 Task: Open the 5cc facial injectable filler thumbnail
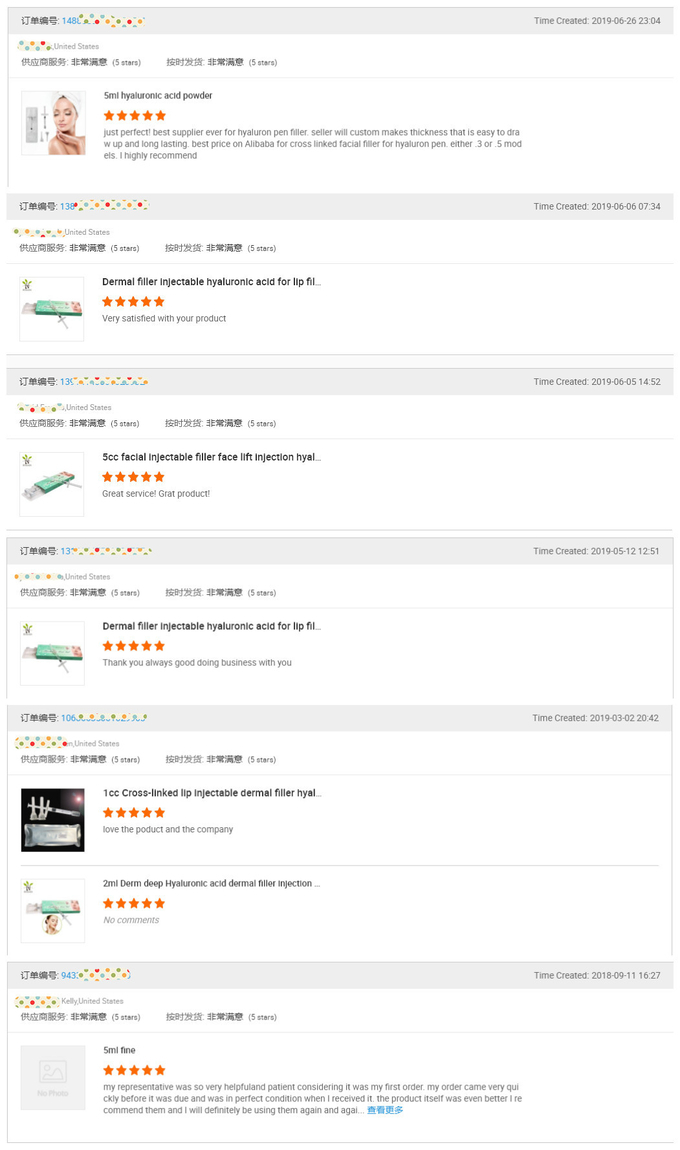(x=52, y=484)
